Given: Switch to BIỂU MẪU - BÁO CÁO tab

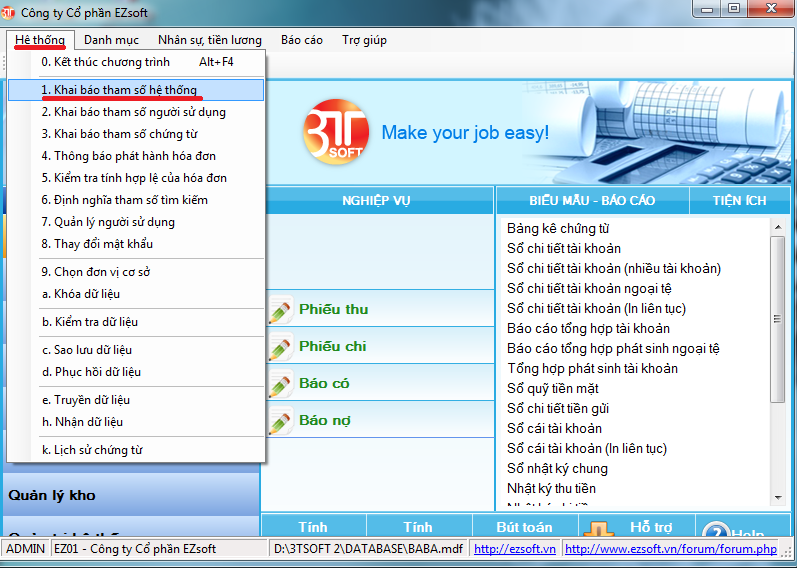Looking at the screenshot, I should tap(592, 200).
